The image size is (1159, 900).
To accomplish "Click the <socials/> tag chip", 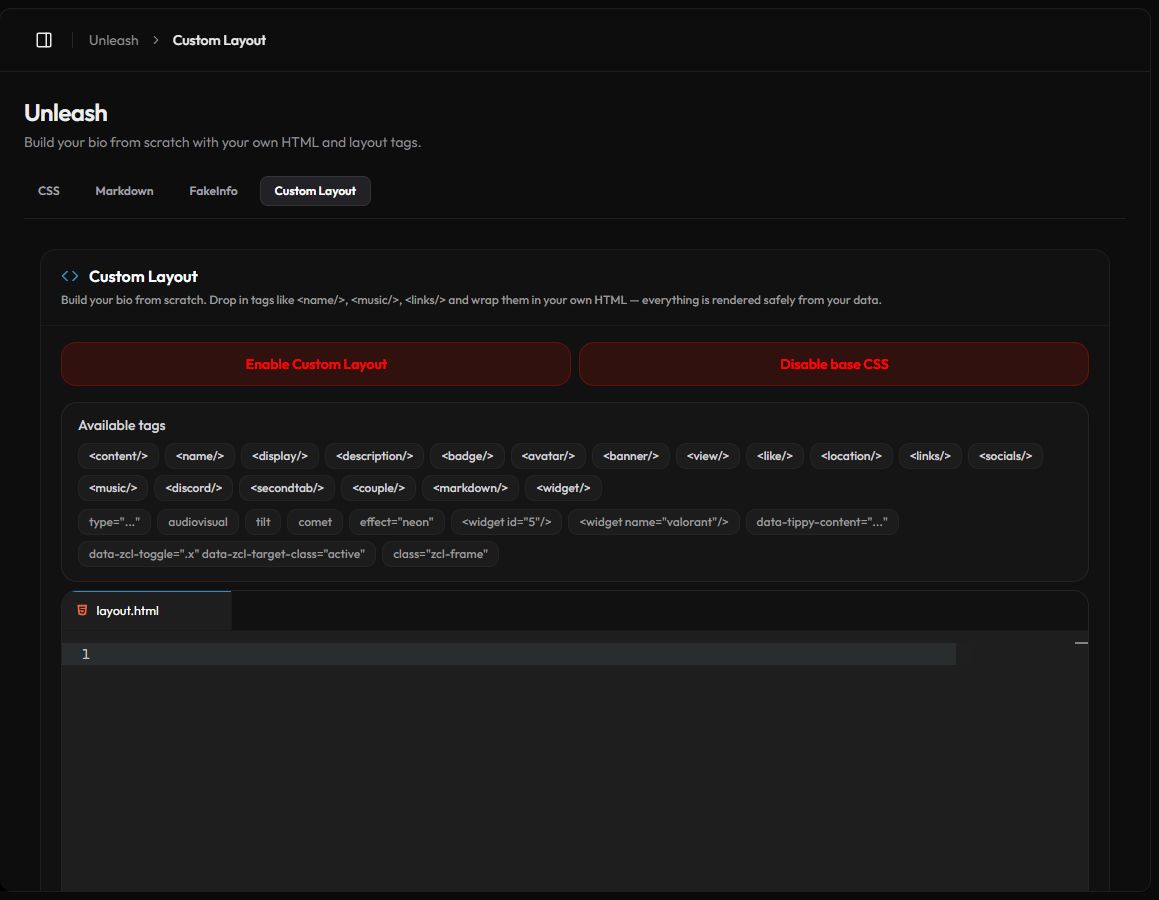I will click(x=1005, y=456).
